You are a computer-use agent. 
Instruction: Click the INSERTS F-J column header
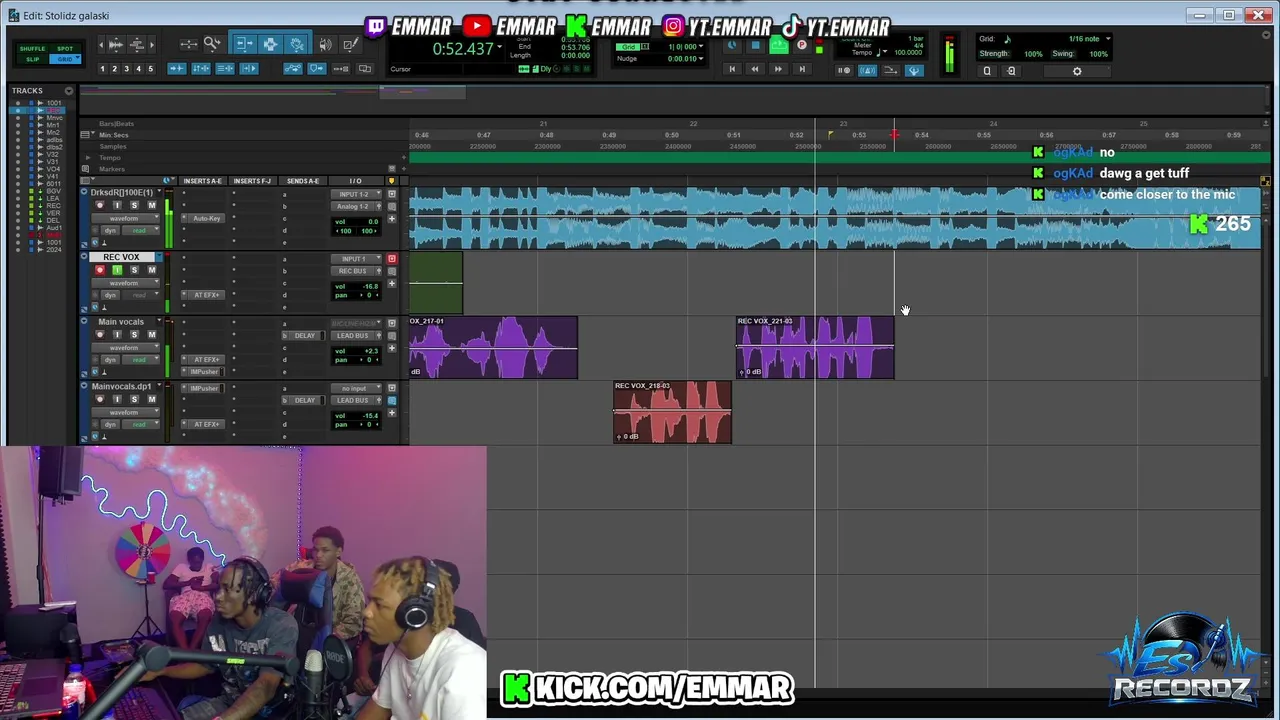[x=252, y=181]
